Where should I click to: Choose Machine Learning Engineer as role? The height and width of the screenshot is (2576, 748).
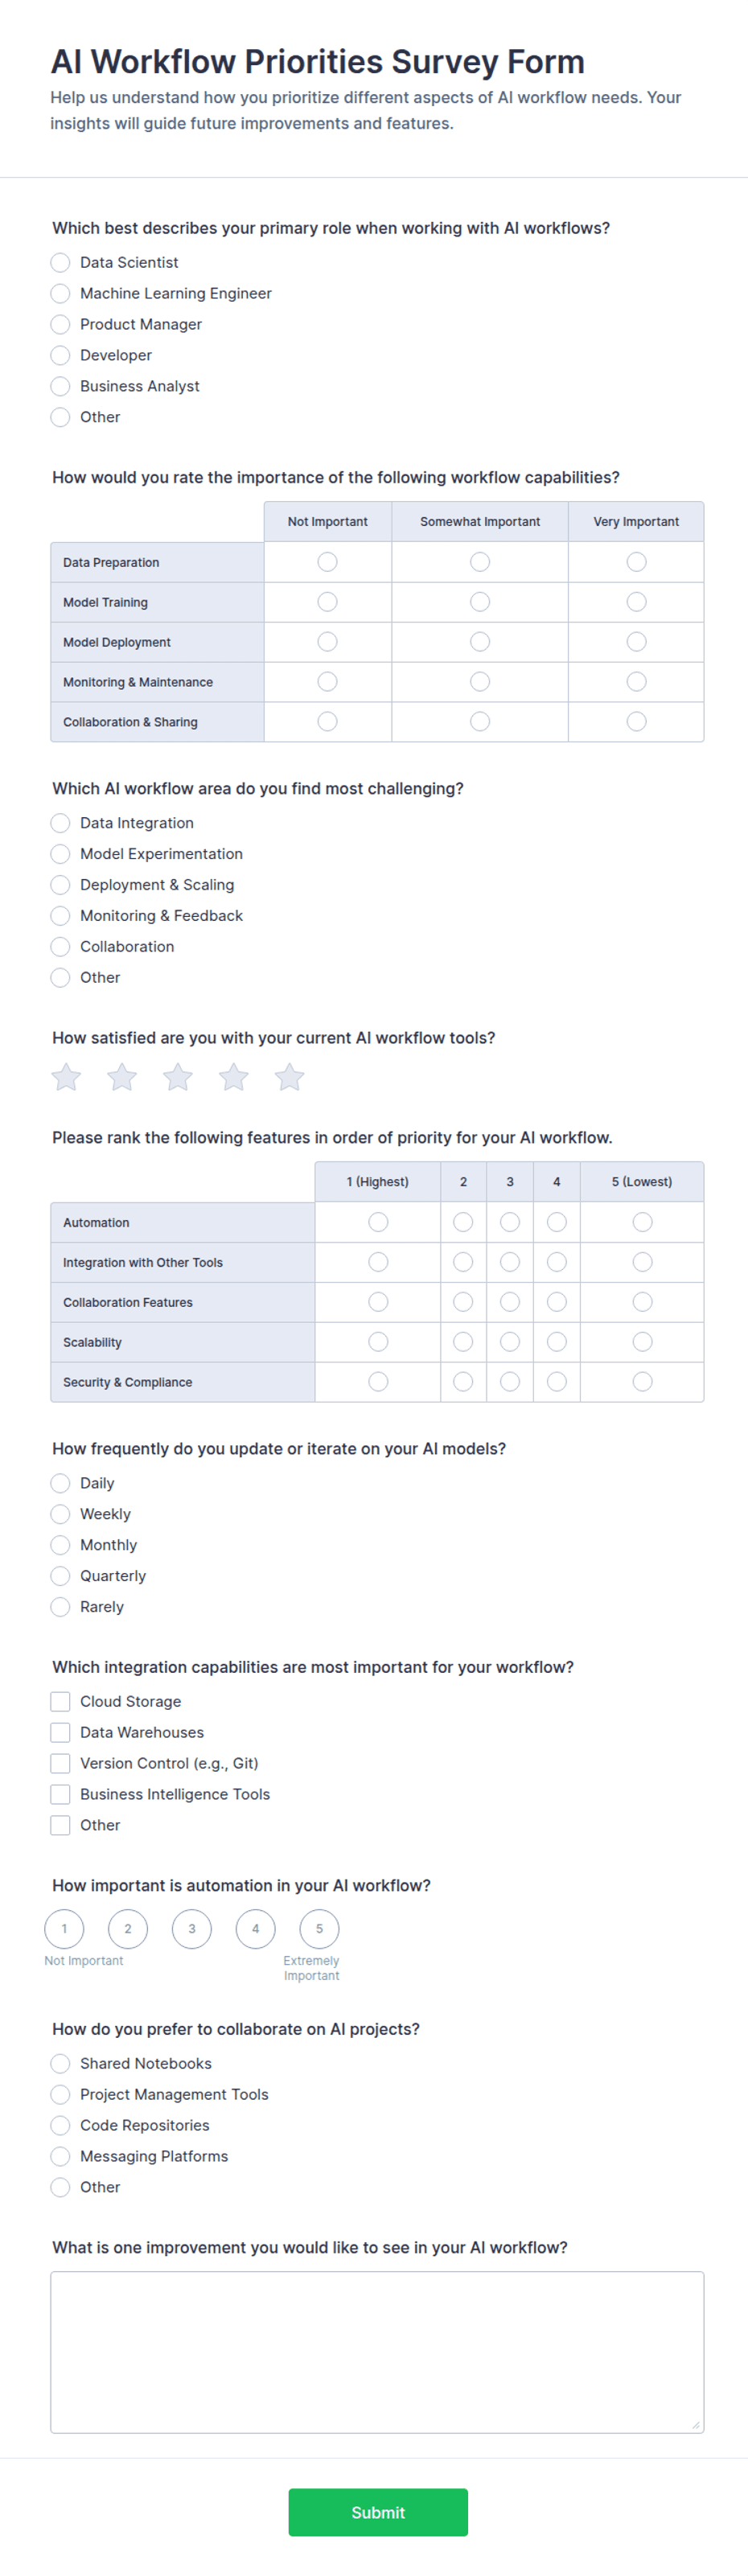60,293
